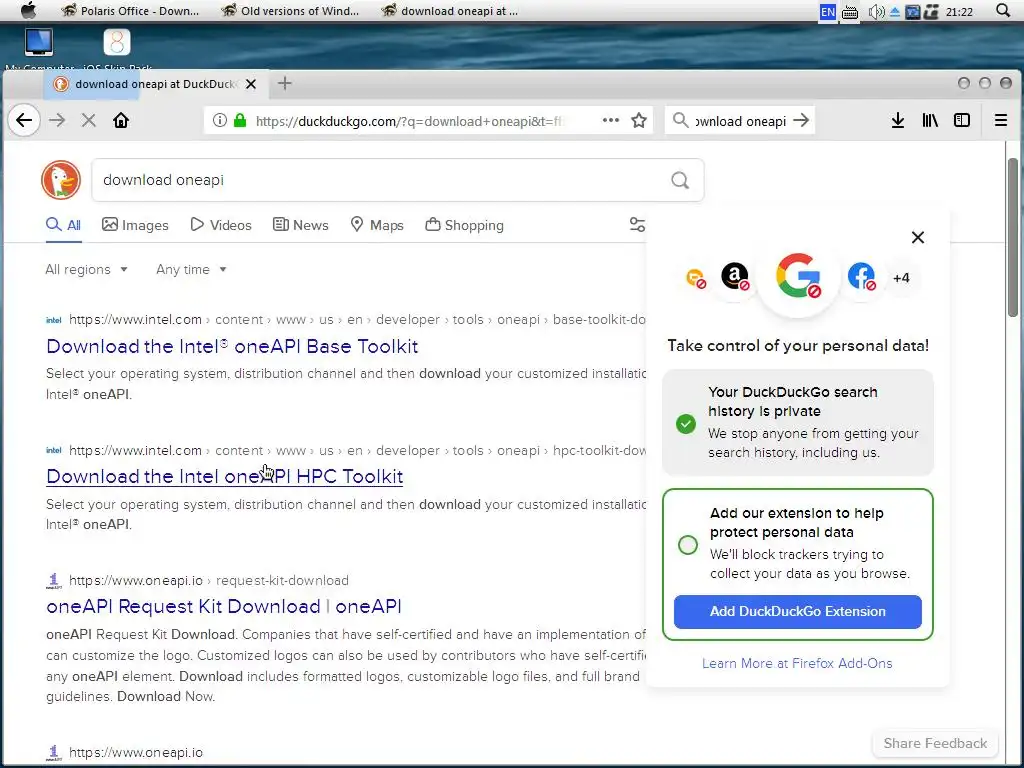Open Download the Intel oneAPI HPC Toolkit
This screenshot has height=768, width=1024.
tap(225, 476)
